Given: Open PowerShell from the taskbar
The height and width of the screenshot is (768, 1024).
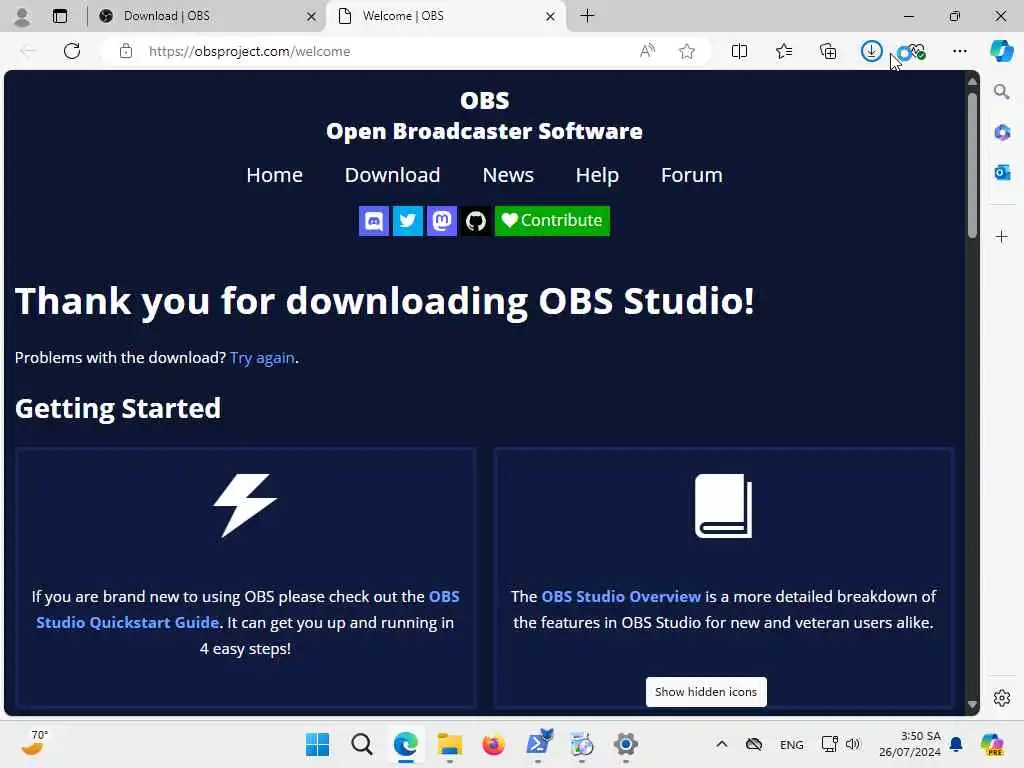Looking at the screenshot, I should click(537, 744).
